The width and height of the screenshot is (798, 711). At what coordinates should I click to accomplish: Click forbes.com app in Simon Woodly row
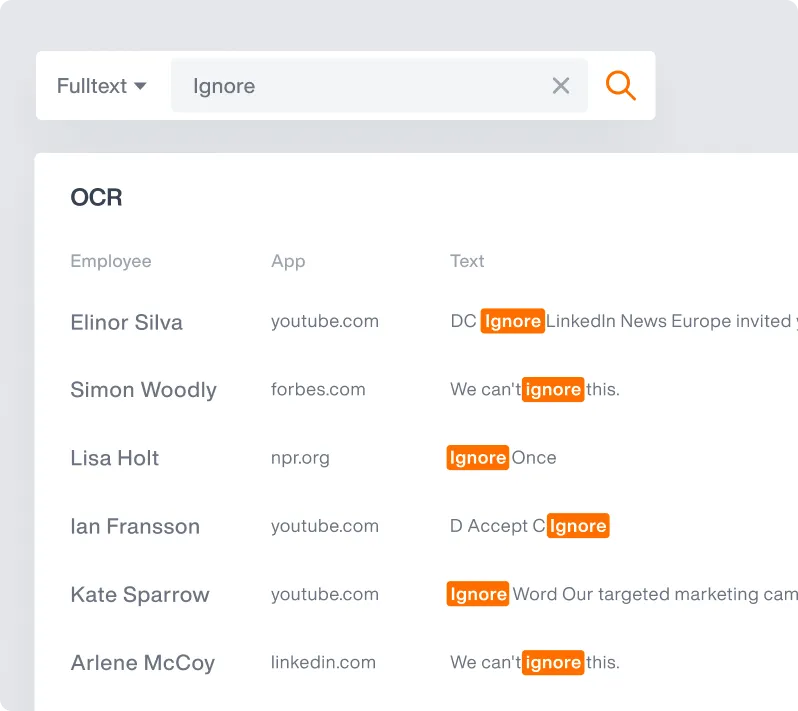click(x=318, y=389)
